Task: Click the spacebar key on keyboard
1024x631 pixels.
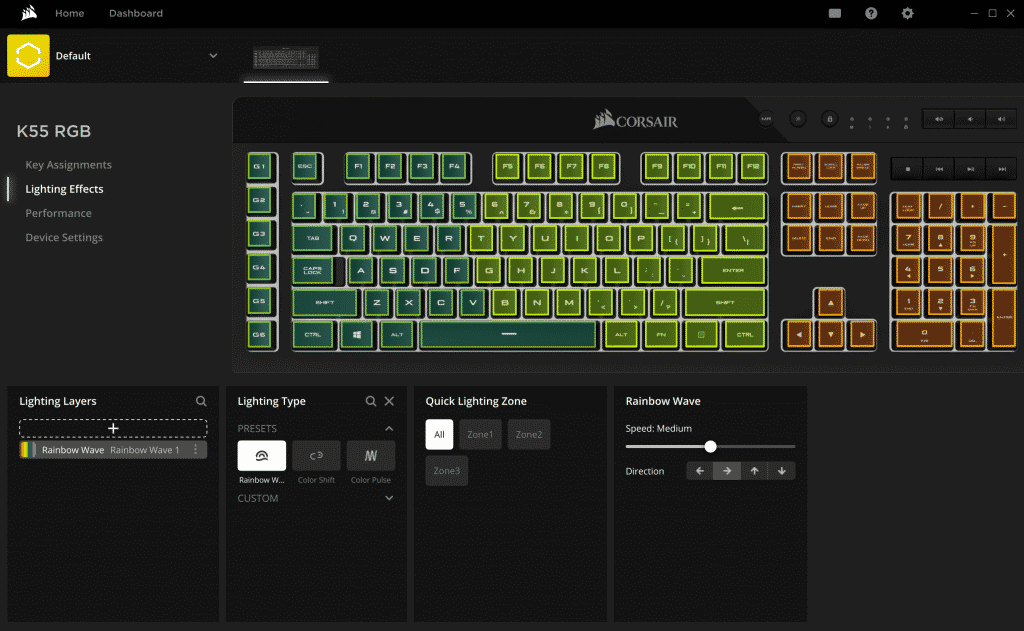Action: 508,334
